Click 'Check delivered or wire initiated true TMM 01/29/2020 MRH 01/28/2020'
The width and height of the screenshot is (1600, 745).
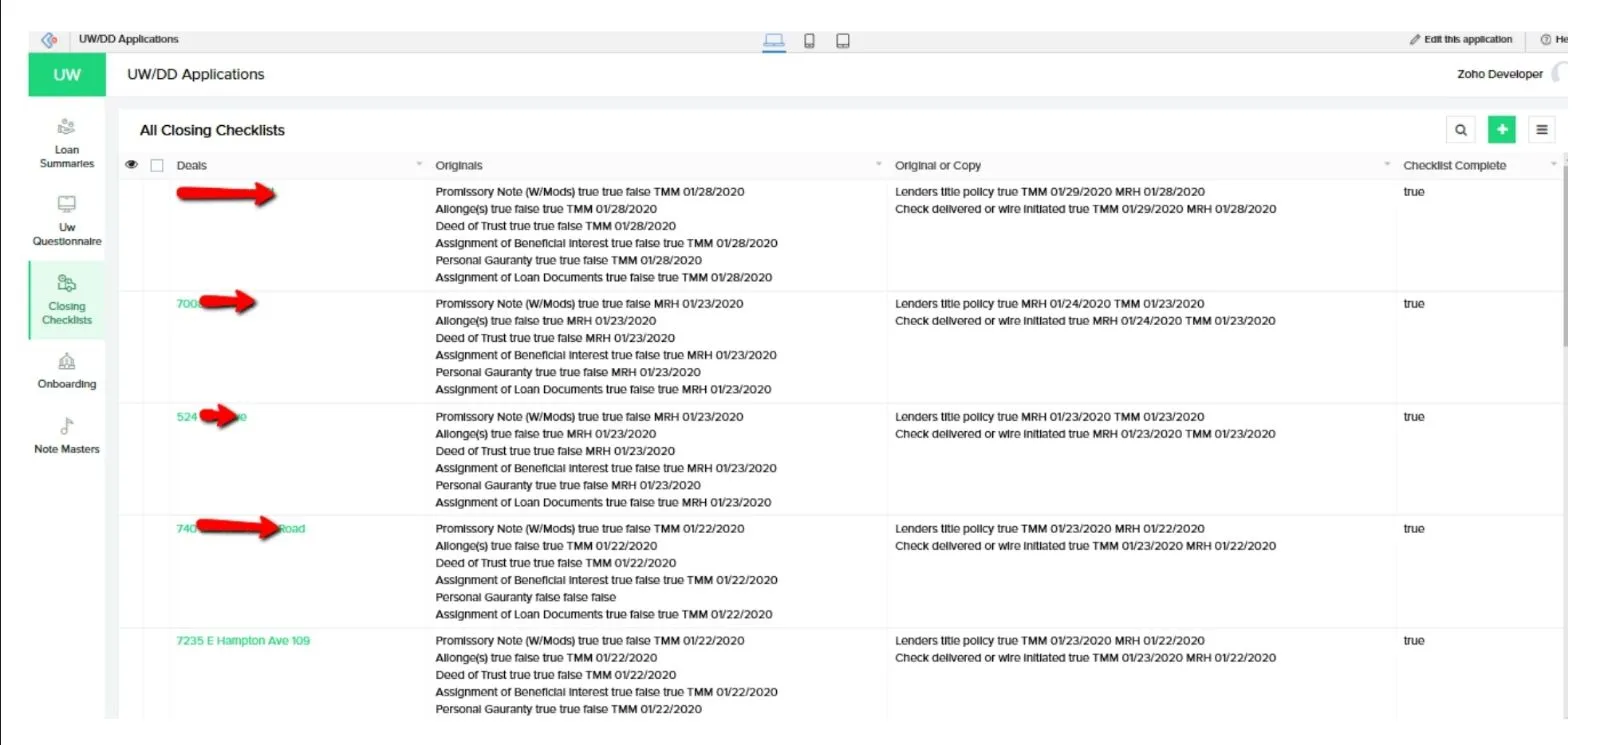[1086, 209]
